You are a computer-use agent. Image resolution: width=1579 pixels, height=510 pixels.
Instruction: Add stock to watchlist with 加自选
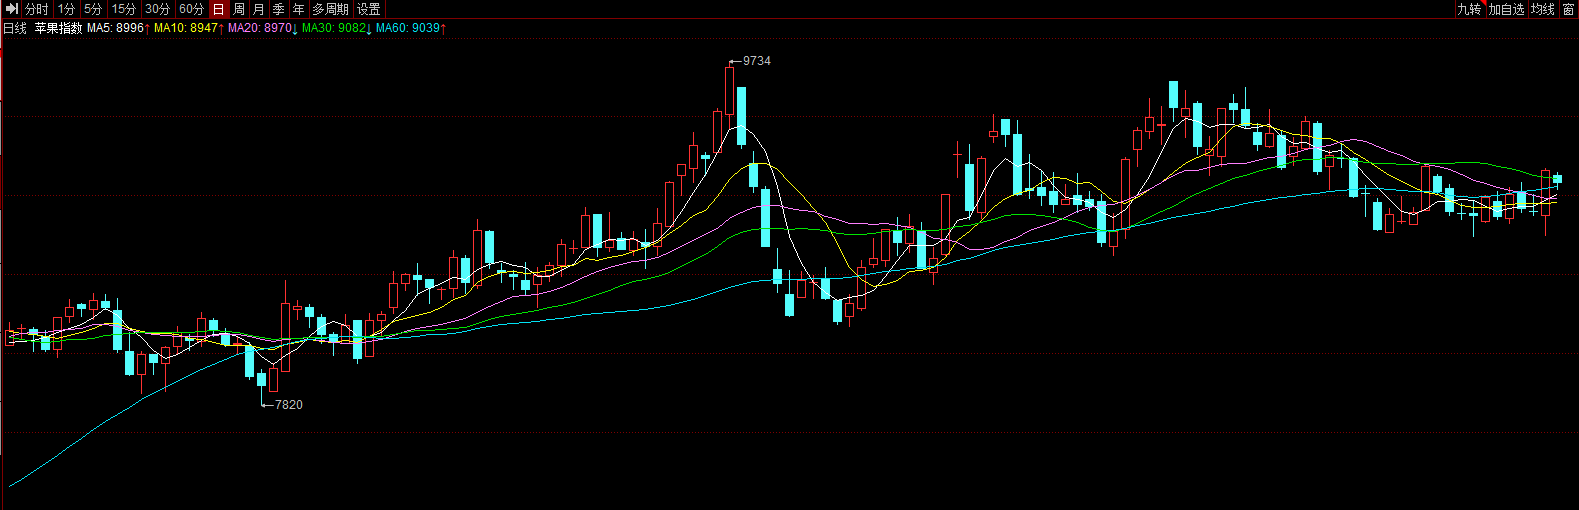pyautogui.click(x=1506, y=9)
